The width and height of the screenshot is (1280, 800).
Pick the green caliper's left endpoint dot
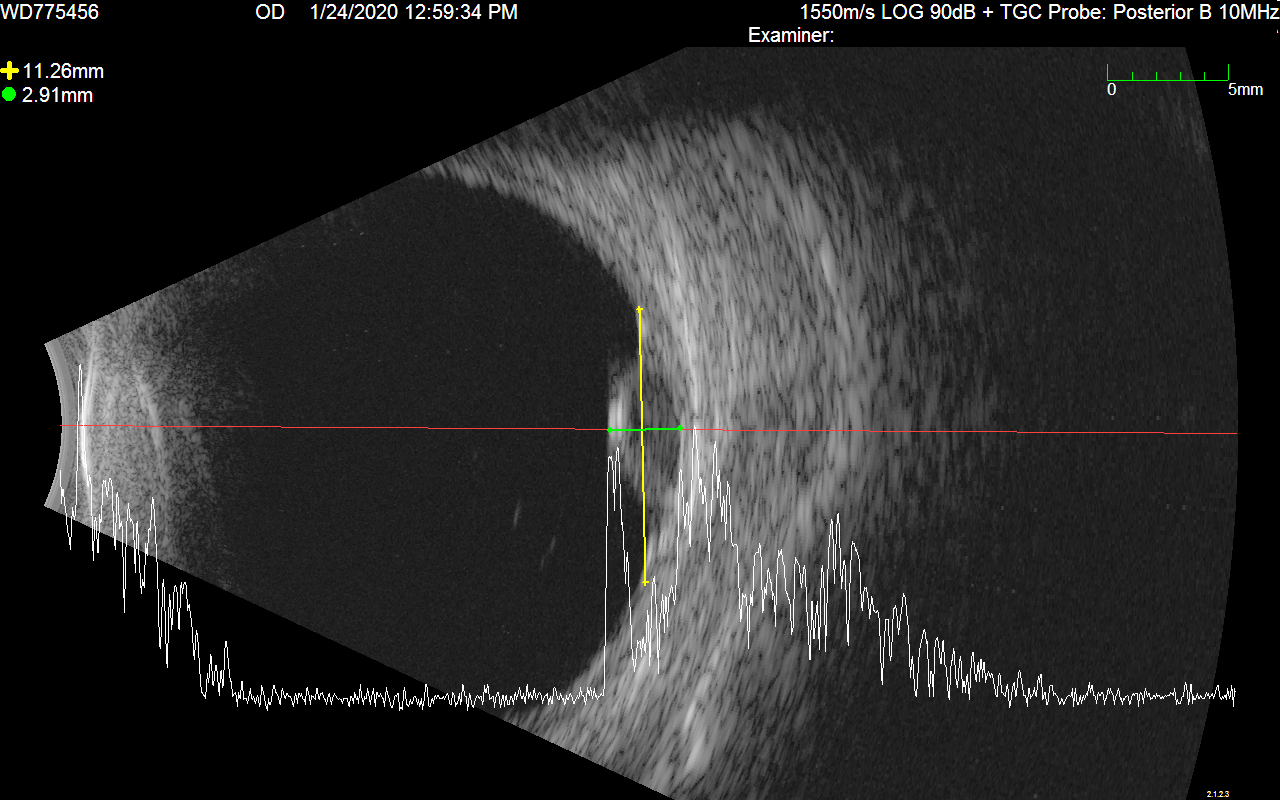click(611, 430)
